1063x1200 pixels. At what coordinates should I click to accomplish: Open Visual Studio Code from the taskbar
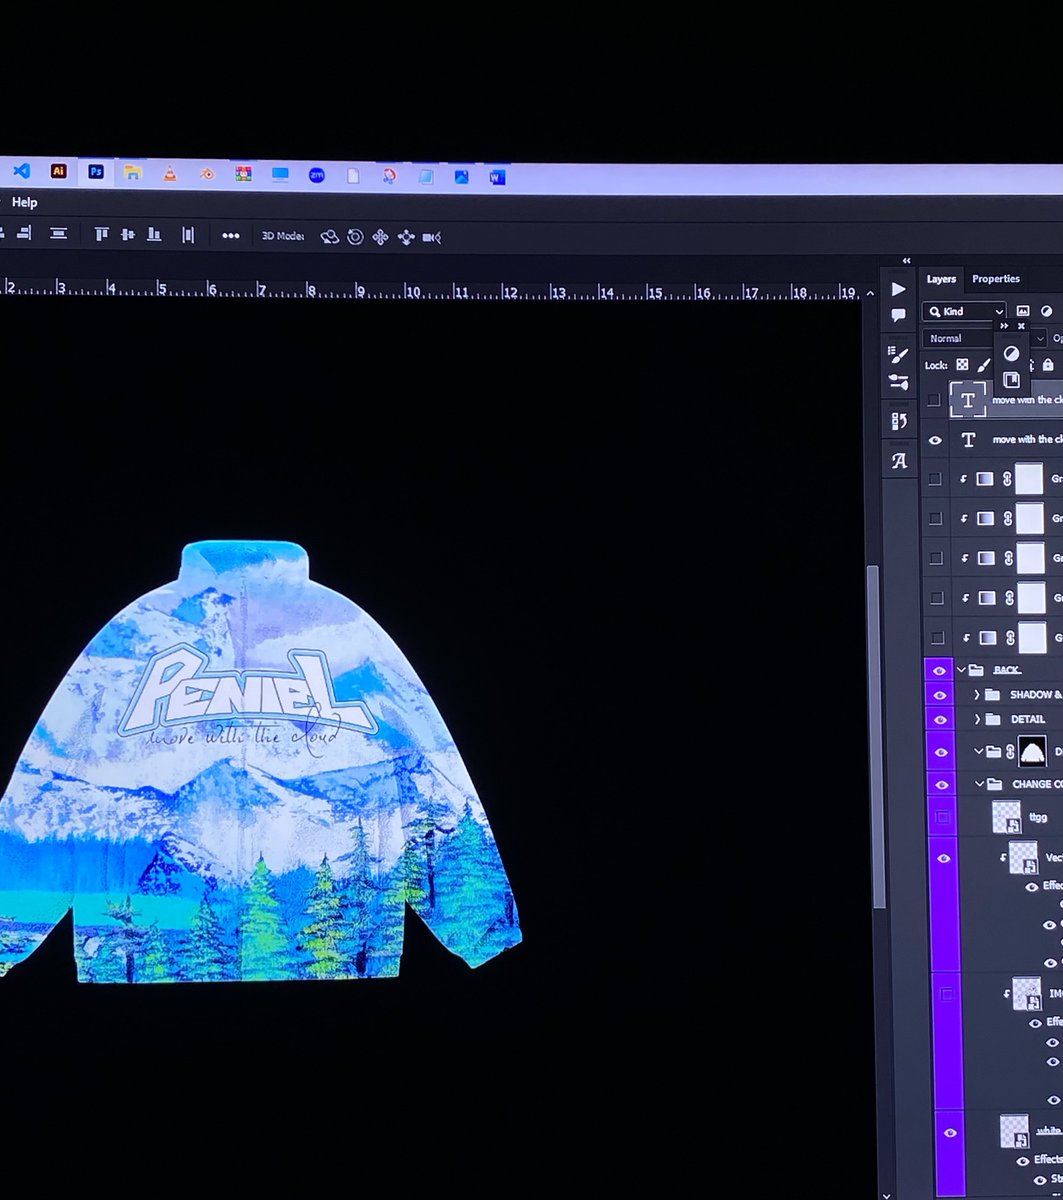coord(21,171)
